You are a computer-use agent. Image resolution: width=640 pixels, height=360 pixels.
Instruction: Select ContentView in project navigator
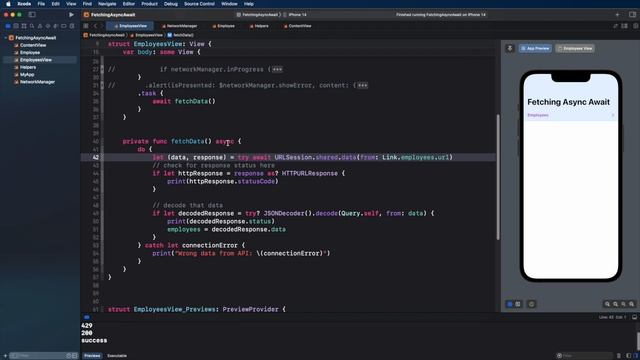coord(33,45)
